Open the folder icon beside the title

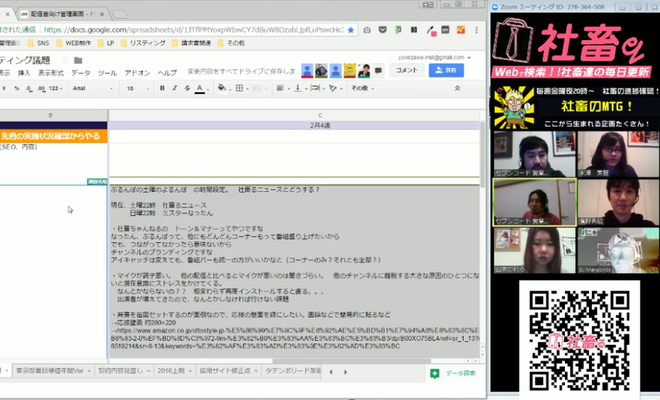[78, 60]
